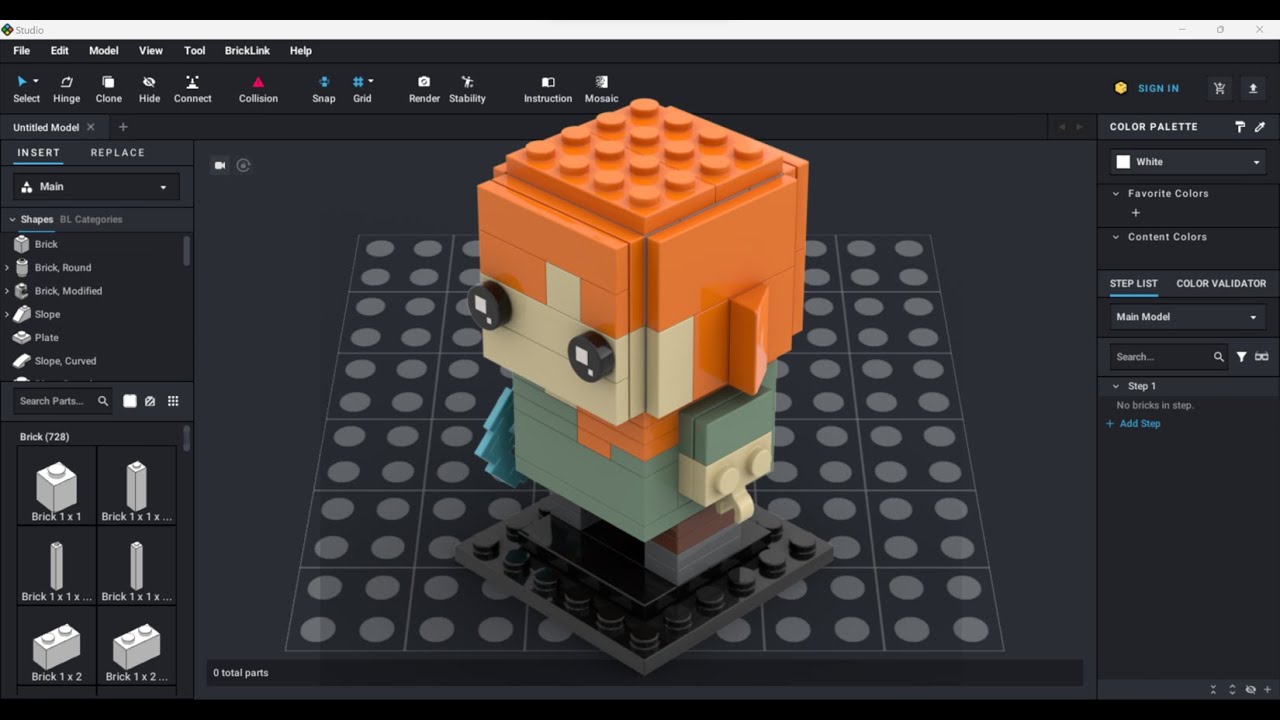Run the Stability check
The image size is (1280, 720).
pyautogui.click(x=467, y=89)
